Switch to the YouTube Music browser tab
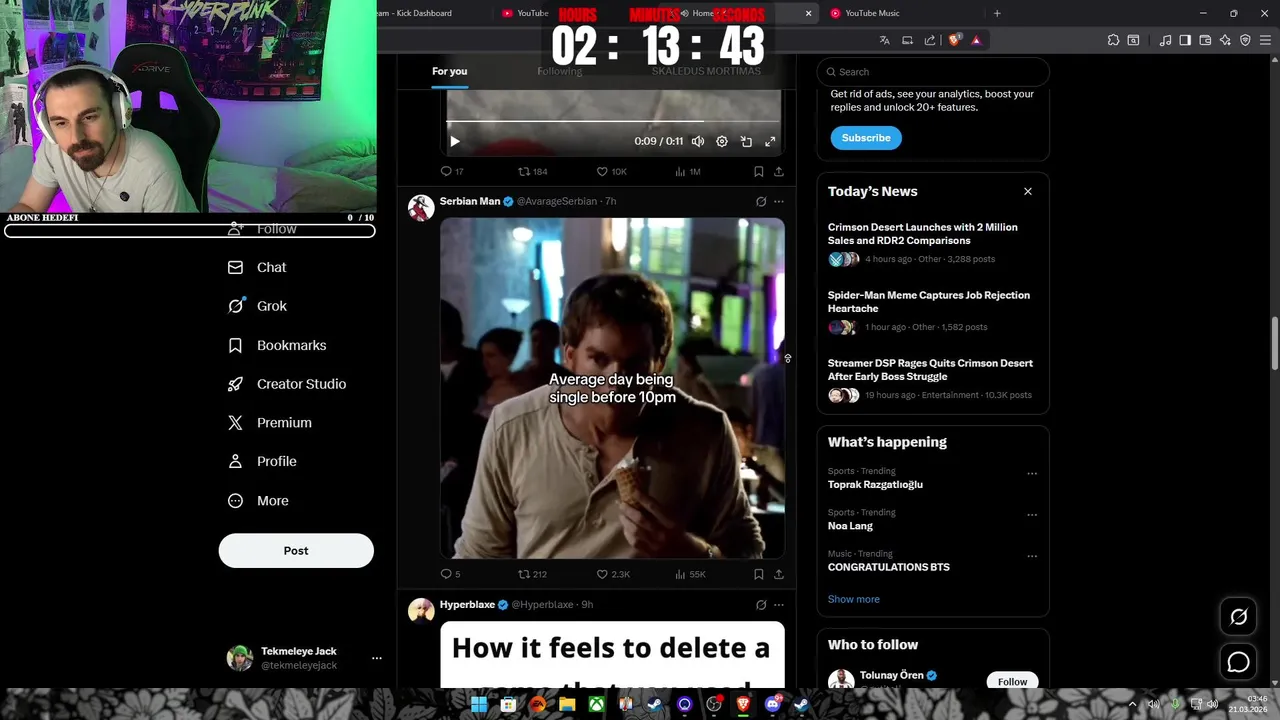Image resolution: width=1280 pixels, height=720 pixels. 872,13
